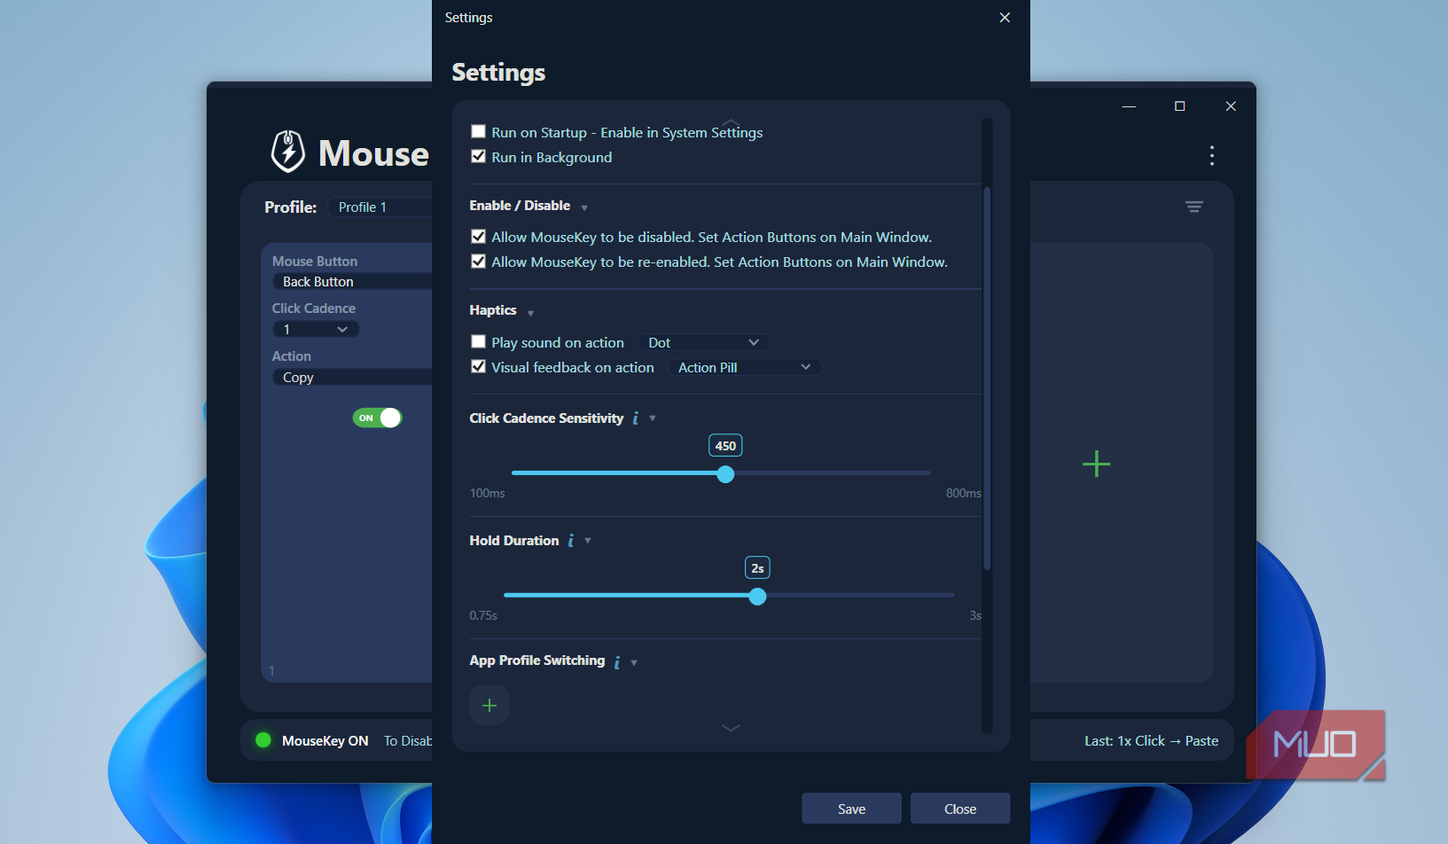Image resolution: width=1448 pixels, height=844 pixels.
Task: Open the three-dot menu in MouseKey window
Action: pos(1212,155)
